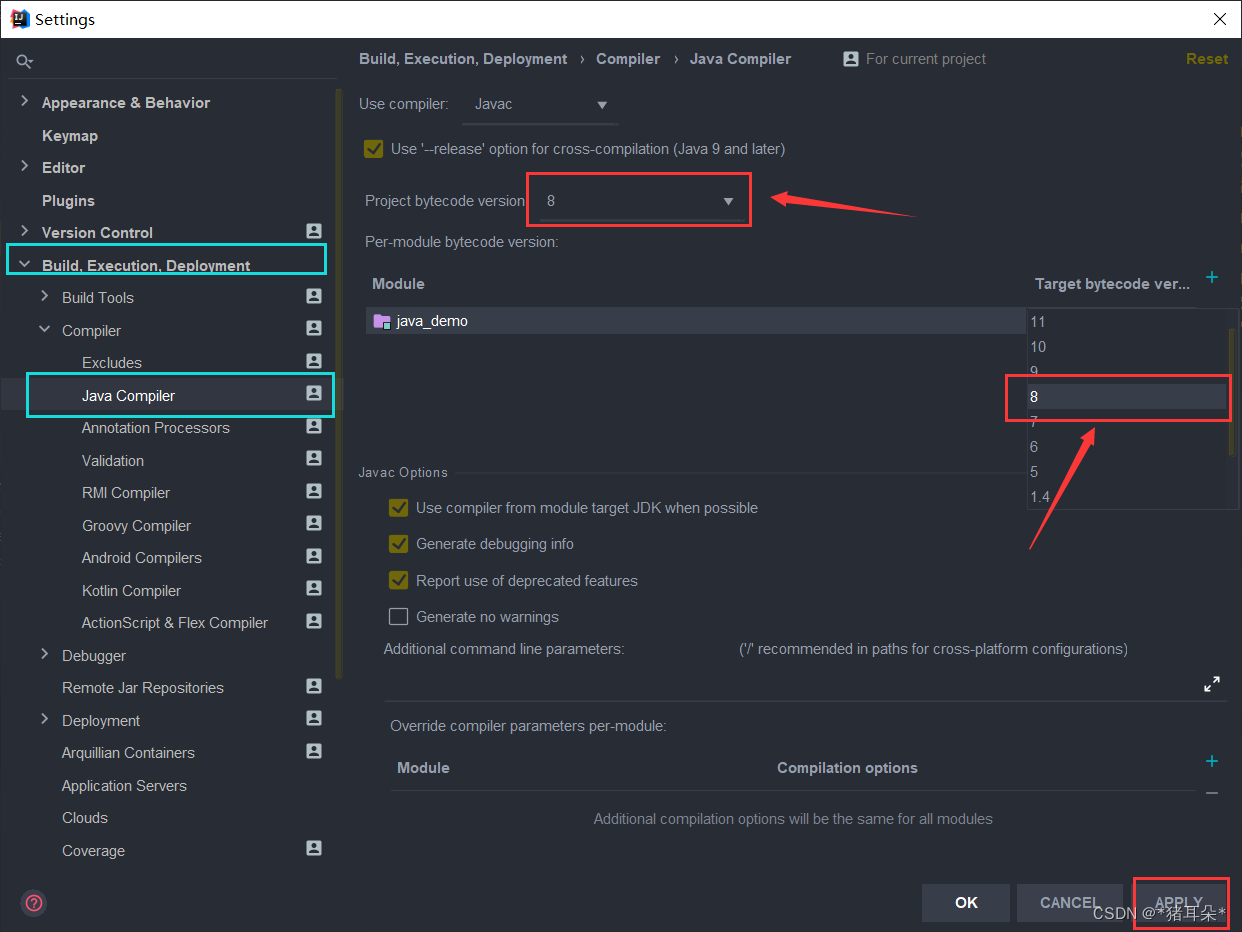Click the help question mark icon
The width and height of the screenshot is (1242, 932).
35,903
